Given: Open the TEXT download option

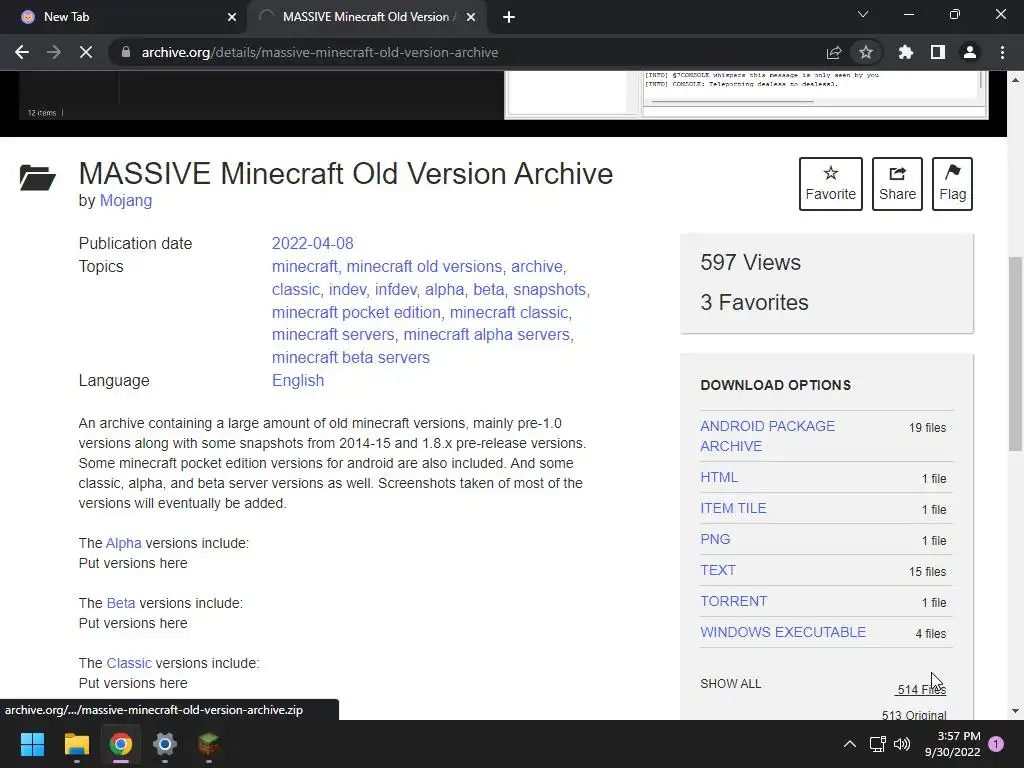Looking at the screenshot, I should (x=718, y=570).
